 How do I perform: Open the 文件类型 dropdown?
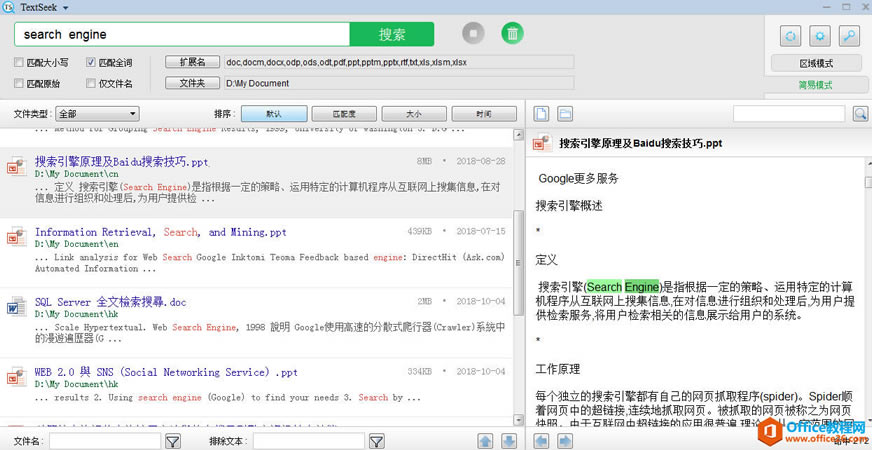point(97,114)
